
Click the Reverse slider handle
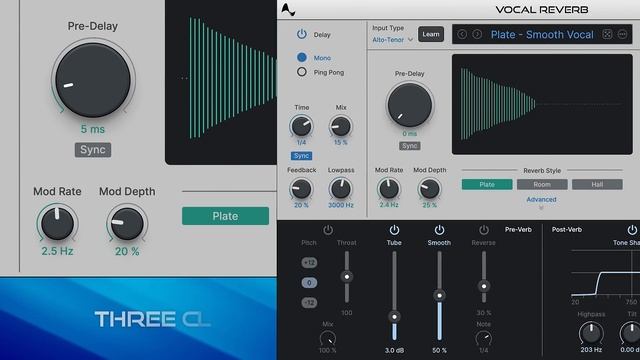484,286
